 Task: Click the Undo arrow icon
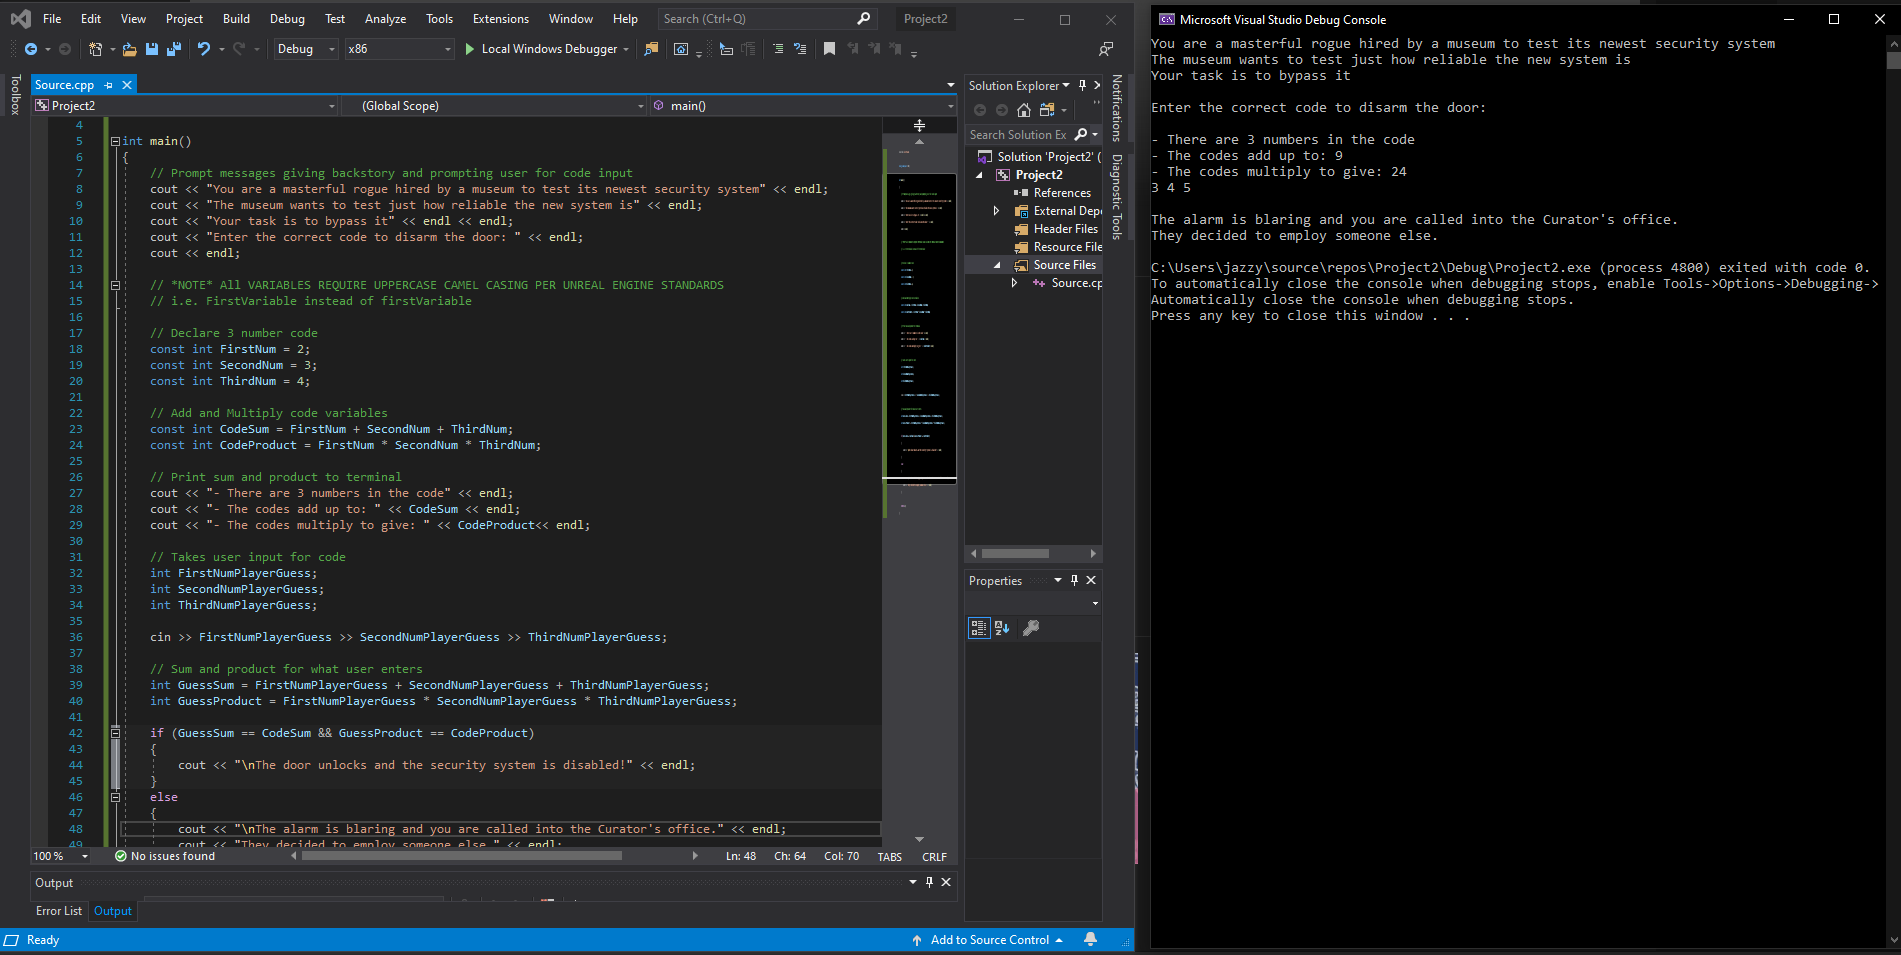(x=204, y=49)
